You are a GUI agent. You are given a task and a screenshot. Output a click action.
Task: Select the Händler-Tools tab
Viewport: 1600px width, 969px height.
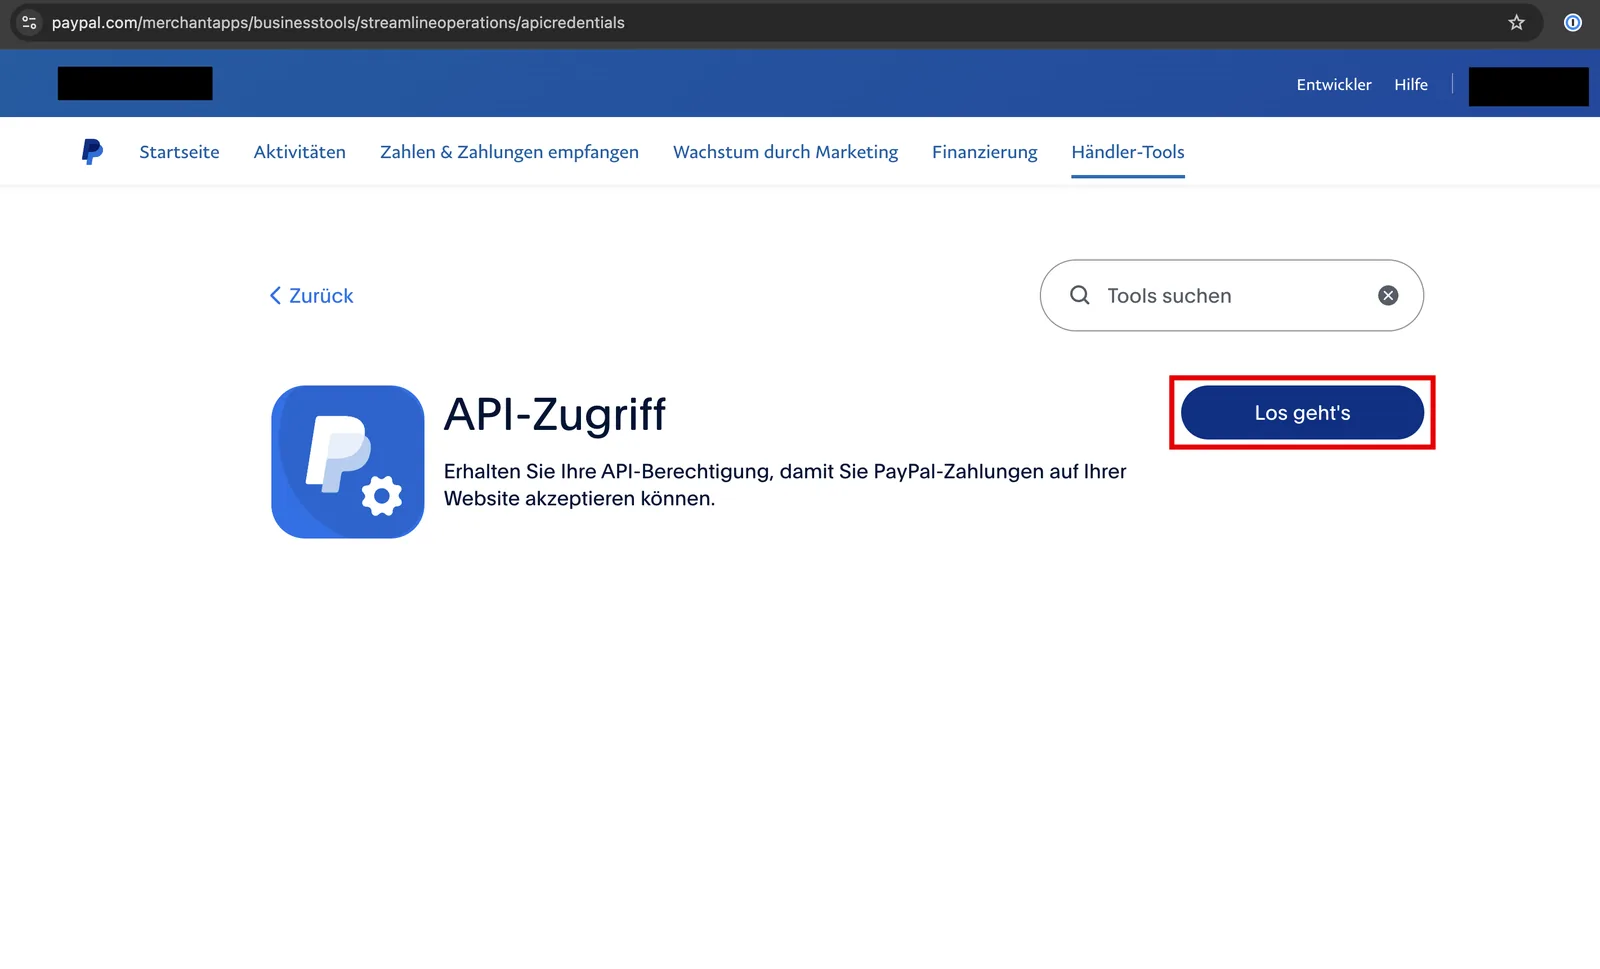(x=1128, y=152)
